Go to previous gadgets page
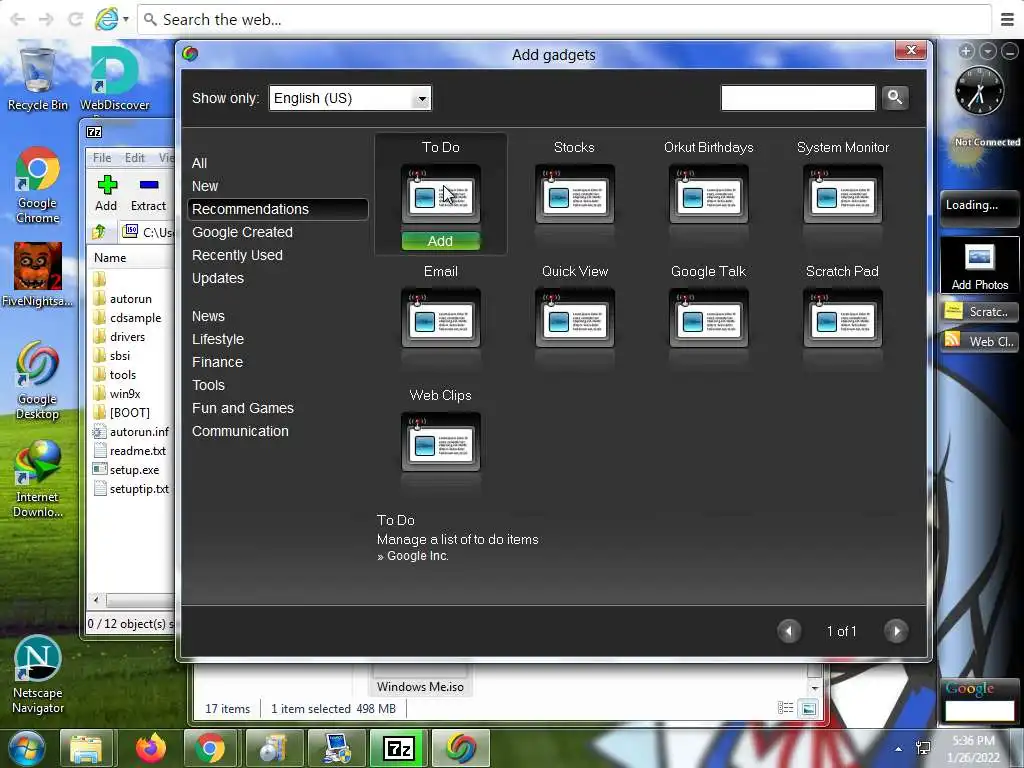The image size is (1024, 768). 789,631
